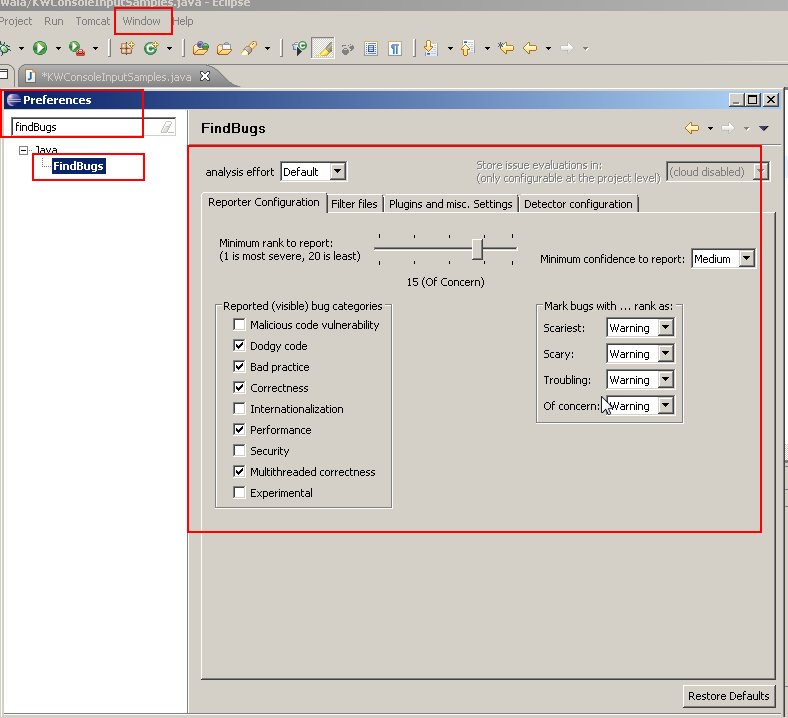Toggle the Mark Occurrences highlighter icon

[x=323, y=48]
